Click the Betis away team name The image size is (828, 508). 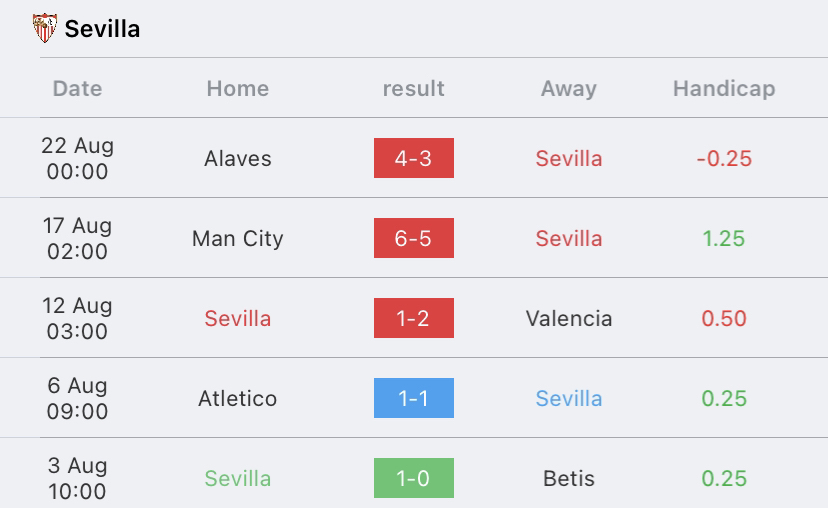(569, 478)
